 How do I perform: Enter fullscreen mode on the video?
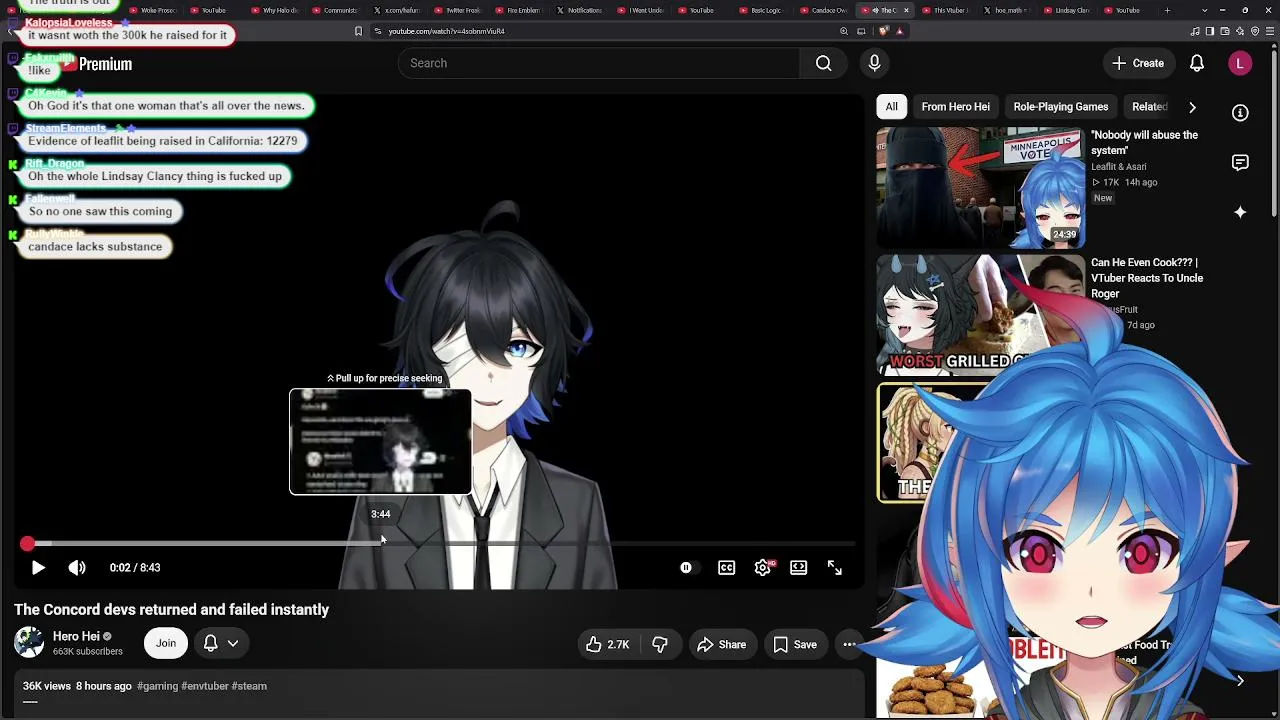point(835,568)
